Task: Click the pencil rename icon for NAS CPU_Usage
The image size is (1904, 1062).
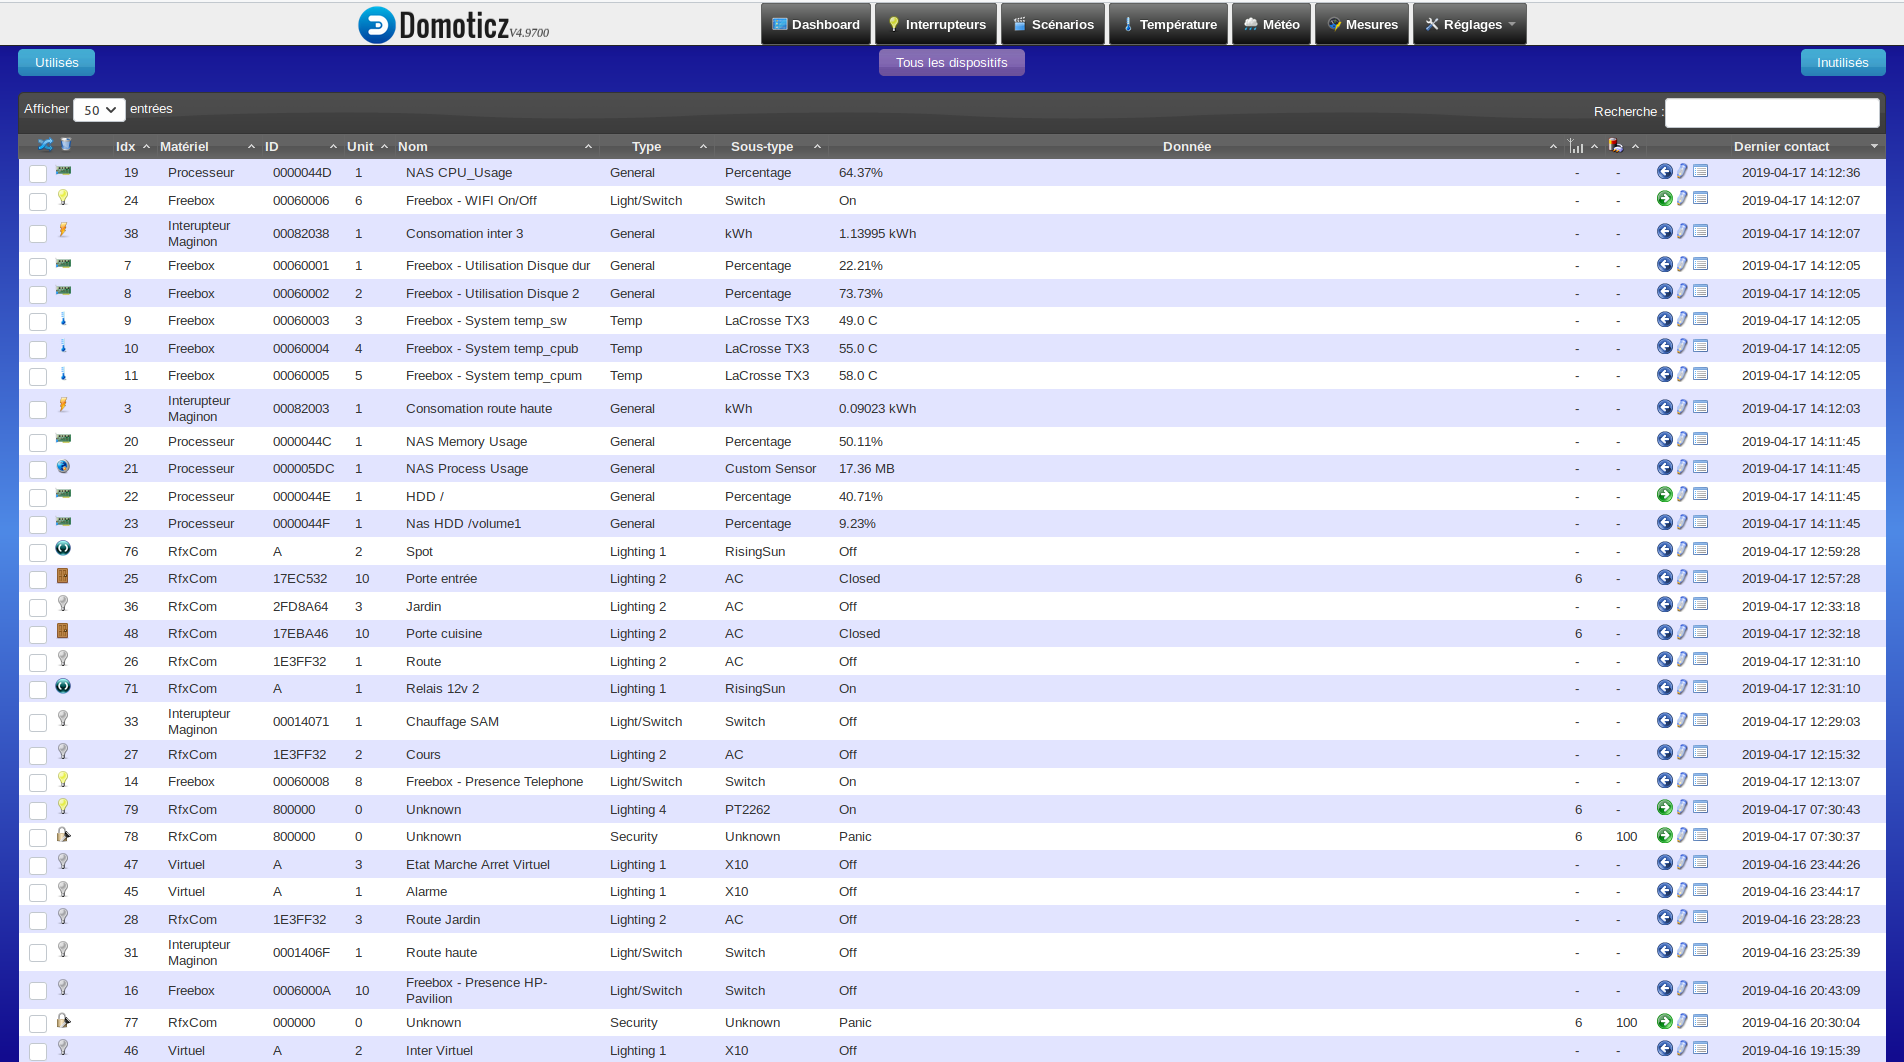Action: (x=1682, y=171)
